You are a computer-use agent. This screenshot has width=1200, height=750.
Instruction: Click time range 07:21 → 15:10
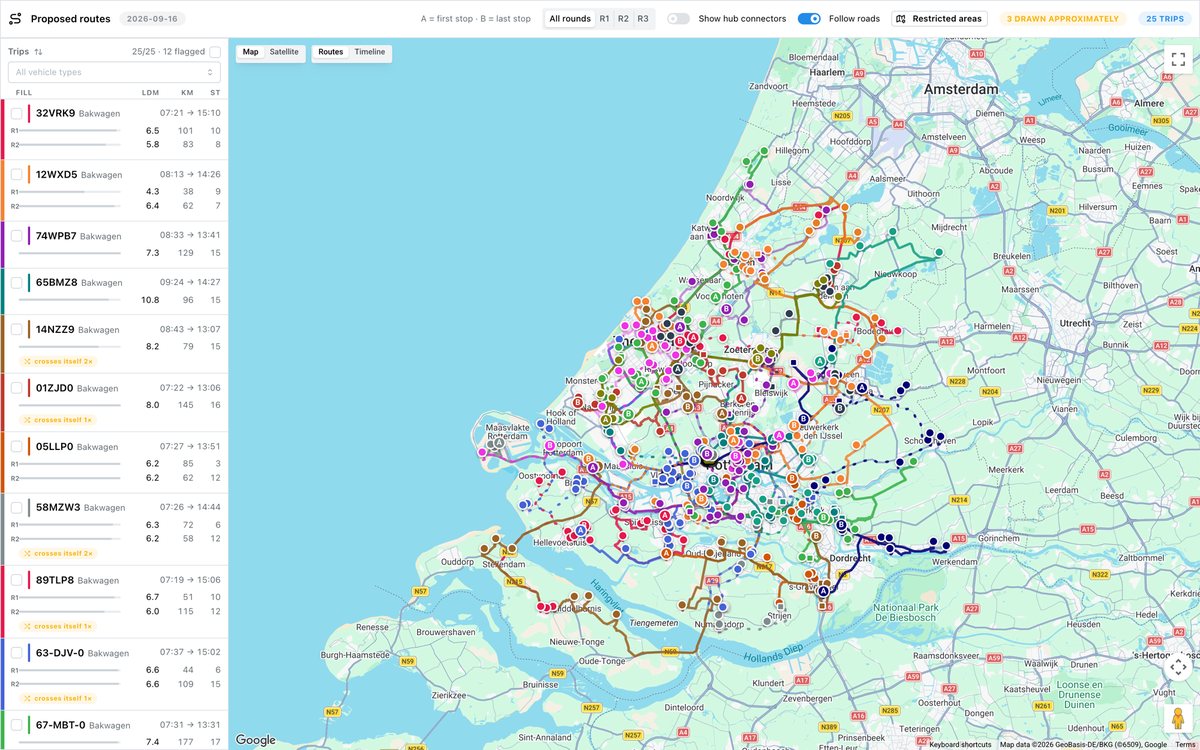[190, 113]
